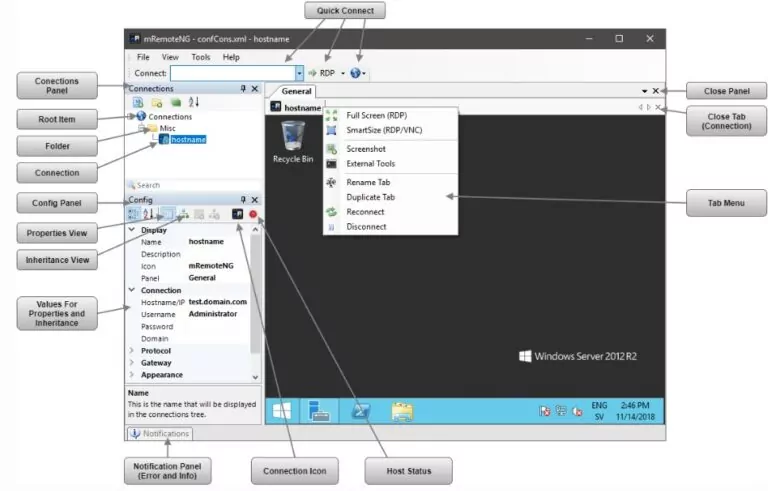Show Inheritance view in Config toolbar
Screen dimensions: 768x491
[184, 214]
